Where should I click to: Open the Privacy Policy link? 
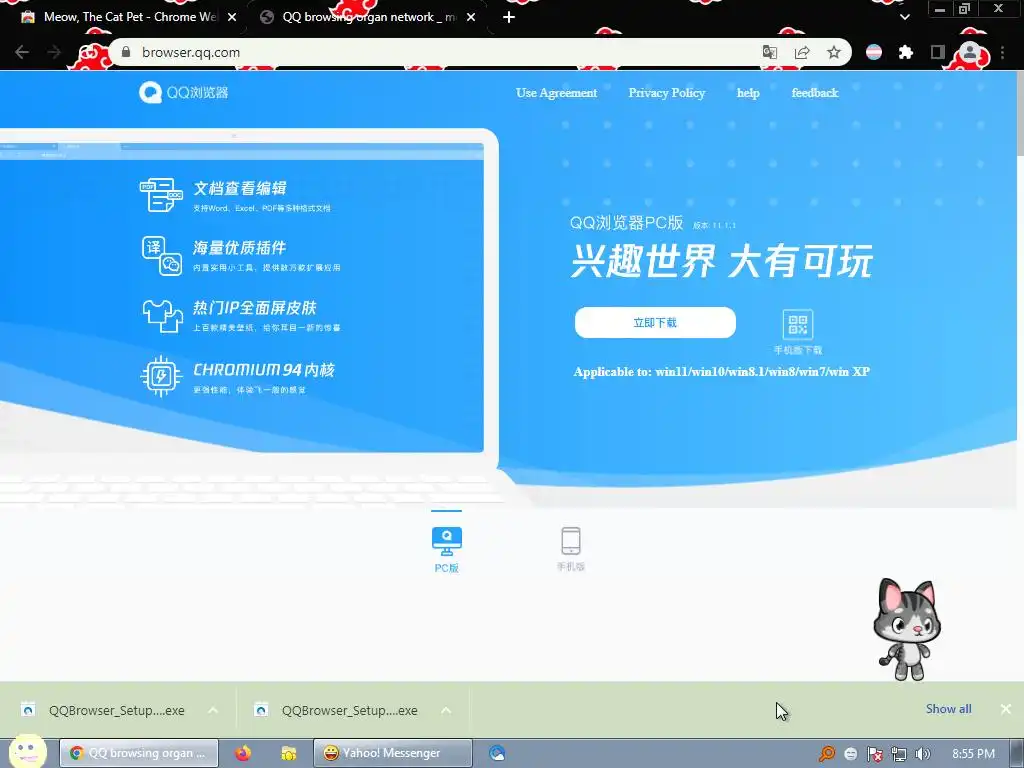(x=667, y=93)
